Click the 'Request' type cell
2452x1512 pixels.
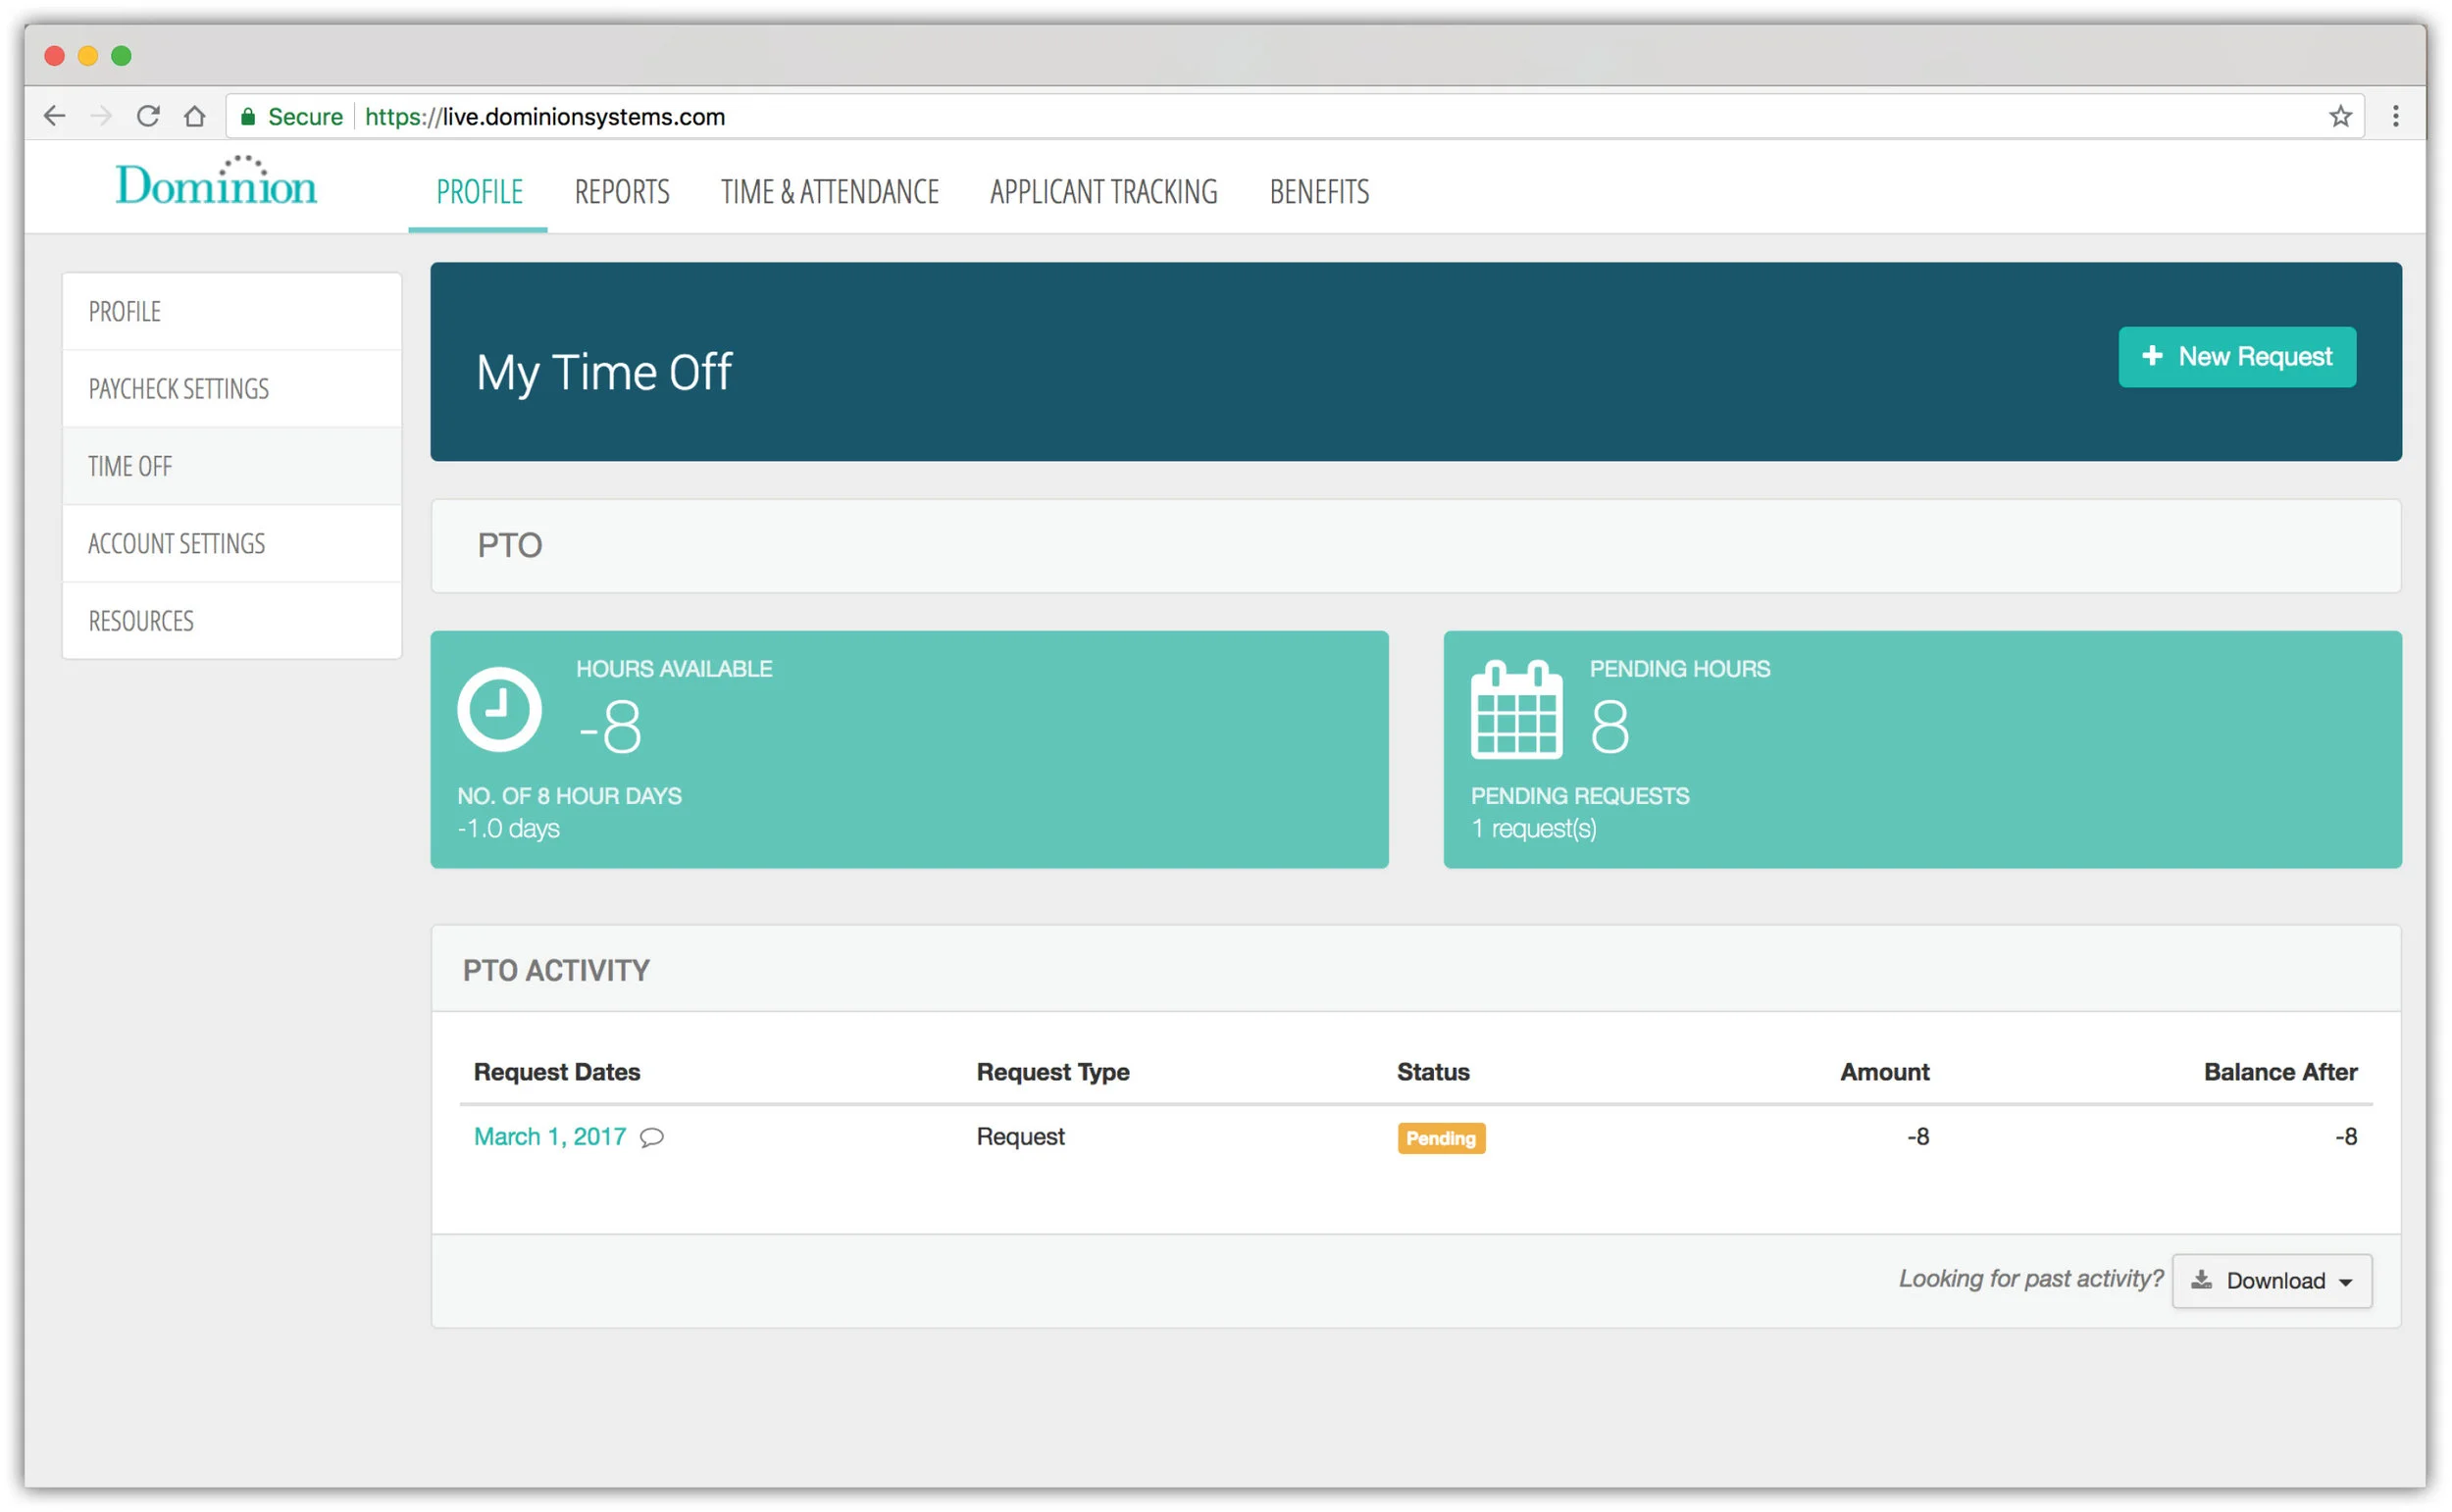pos(1020,1137)
